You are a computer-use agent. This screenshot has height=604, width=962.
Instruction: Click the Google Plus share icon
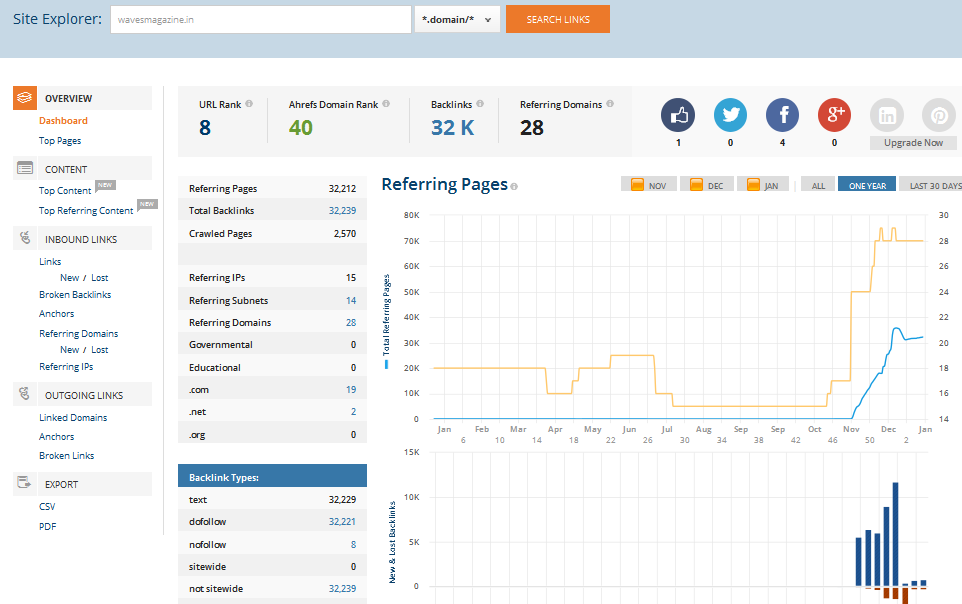pyautogui.click(x=834, y=115)
